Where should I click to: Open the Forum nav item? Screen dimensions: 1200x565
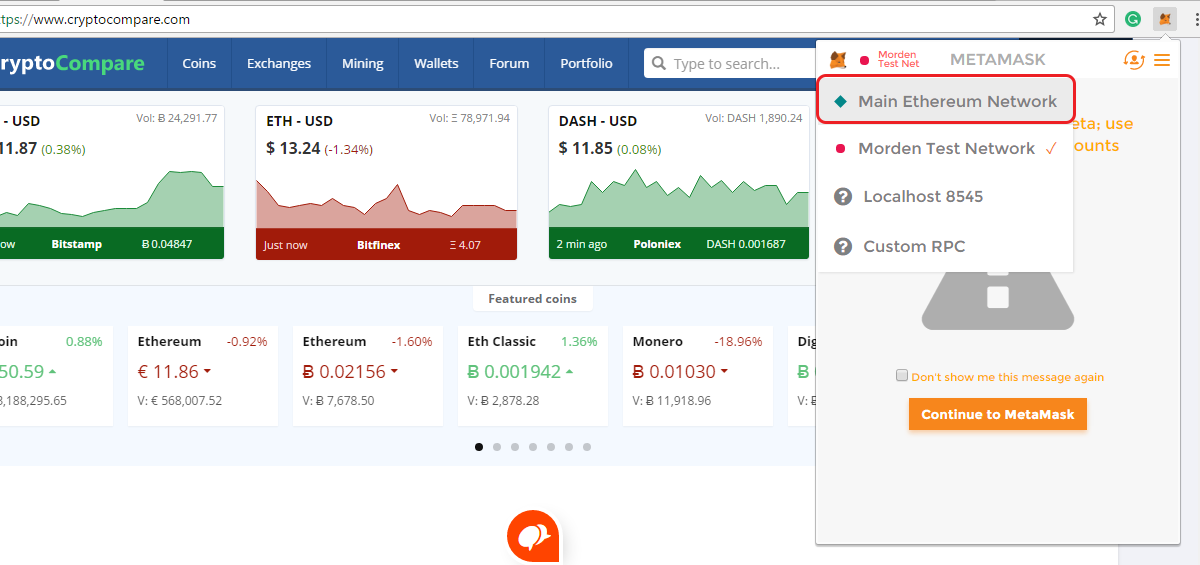tap(509, 63)
